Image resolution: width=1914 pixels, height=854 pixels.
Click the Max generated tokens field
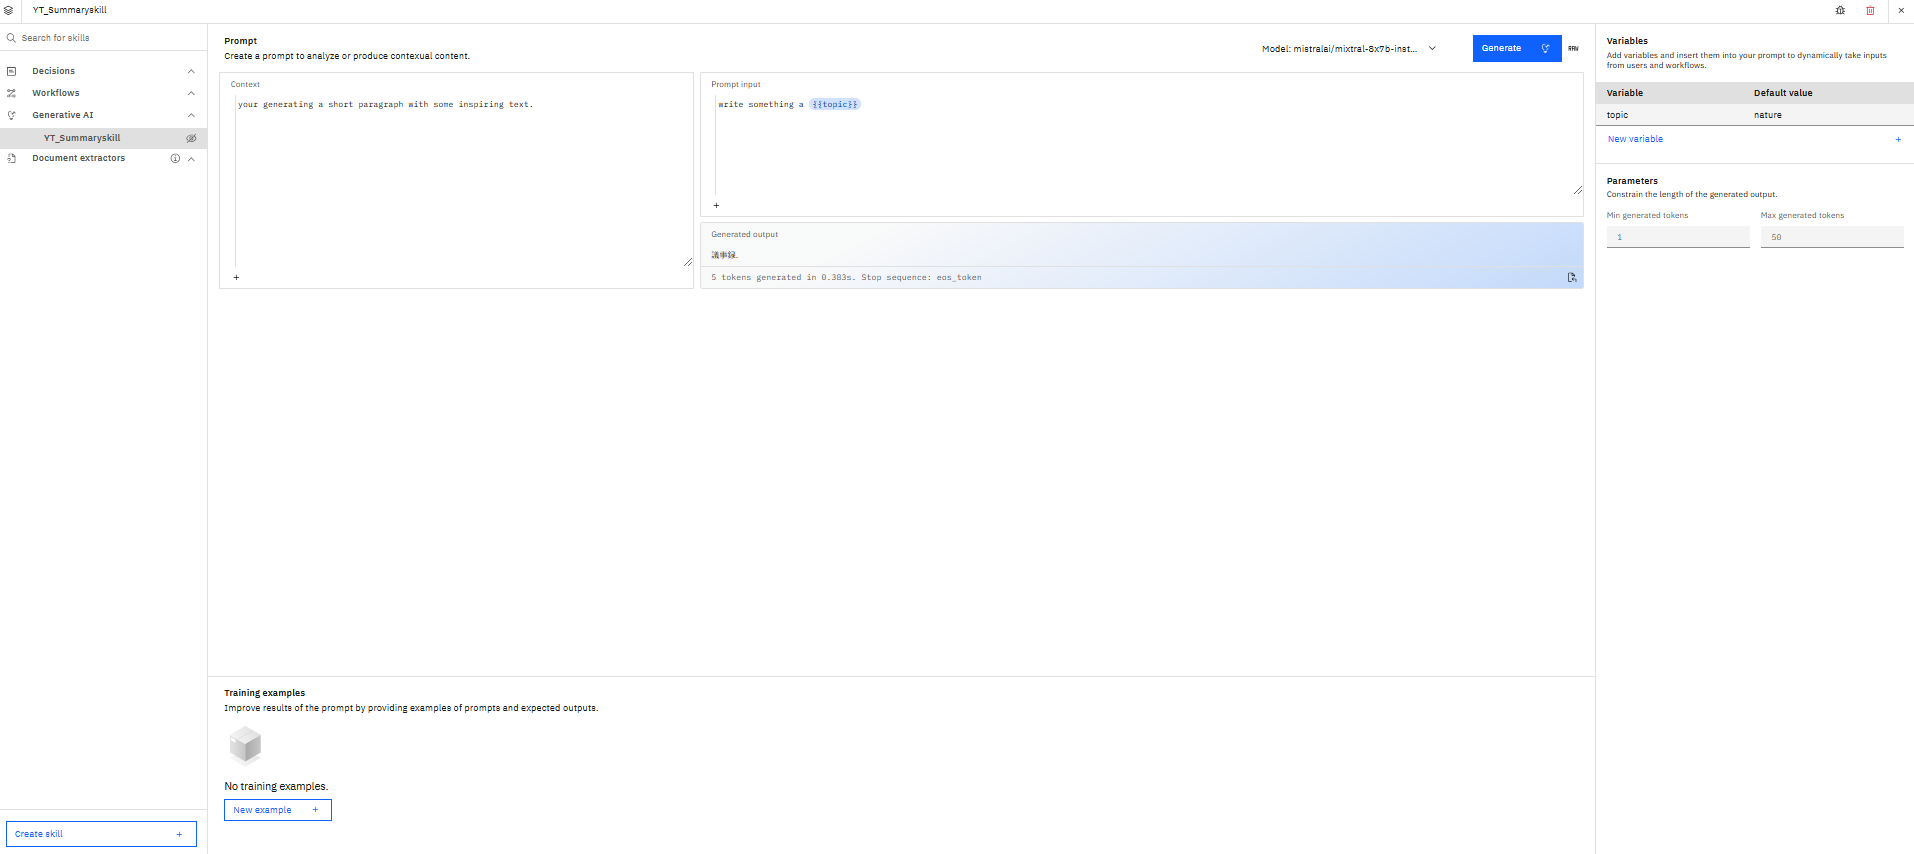pos(1831,237)
